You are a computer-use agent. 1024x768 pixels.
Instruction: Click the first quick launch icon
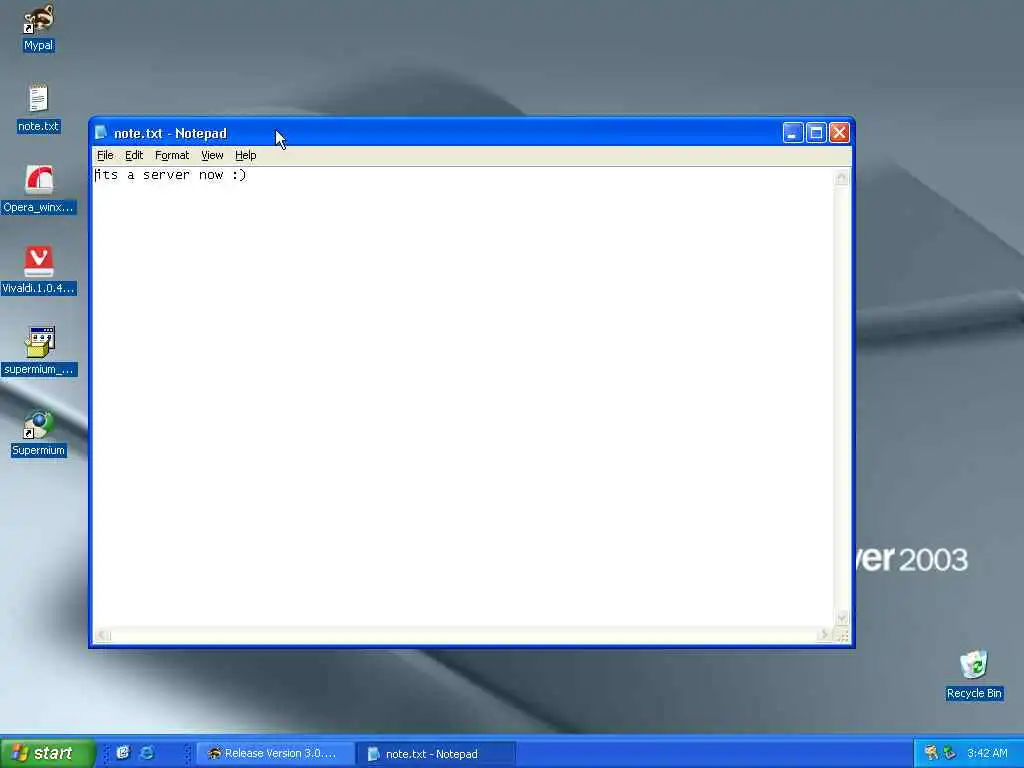point(123,753)
